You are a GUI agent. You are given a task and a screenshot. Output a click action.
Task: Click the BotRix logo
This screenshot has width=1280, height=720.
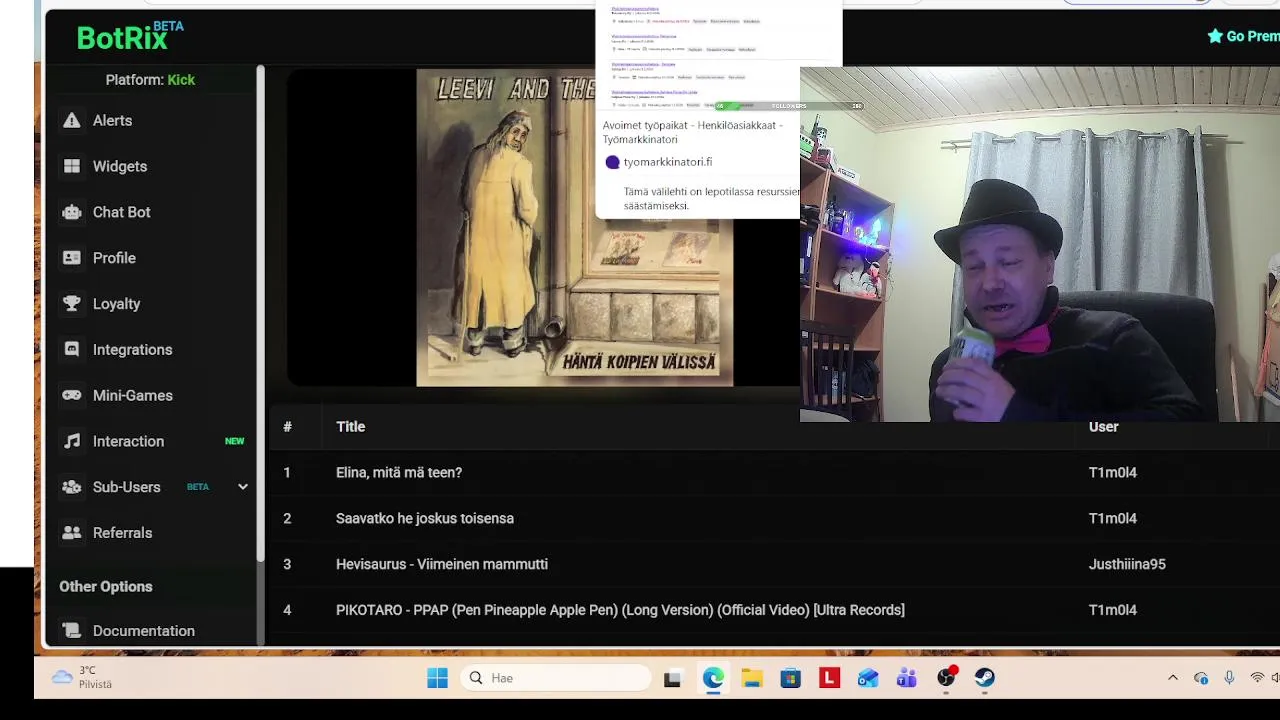[130, 36]
